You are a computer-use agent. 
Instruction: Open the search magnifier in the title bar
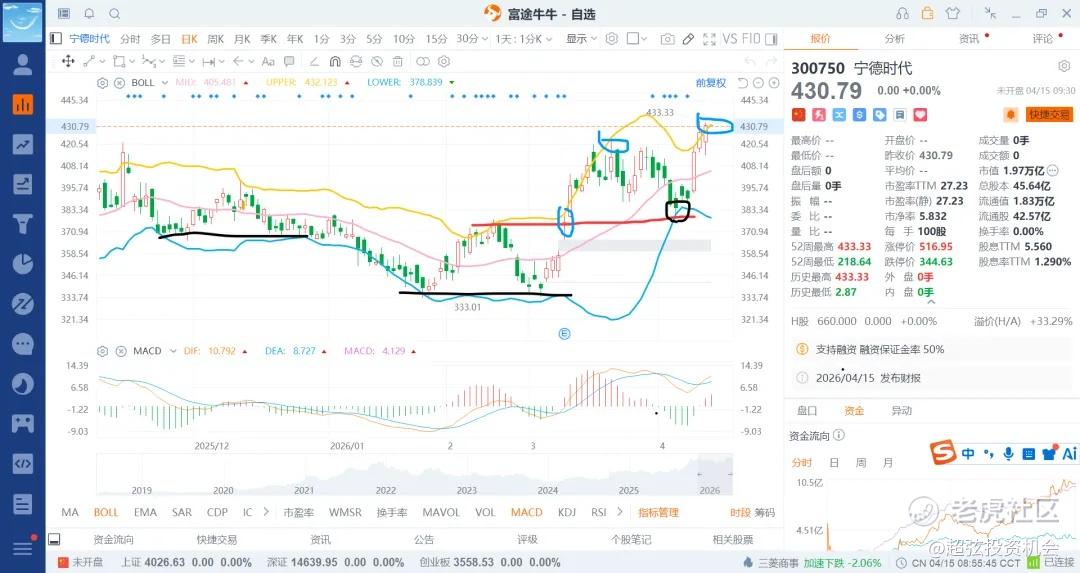pyautogui.click(x=115, y=14)
